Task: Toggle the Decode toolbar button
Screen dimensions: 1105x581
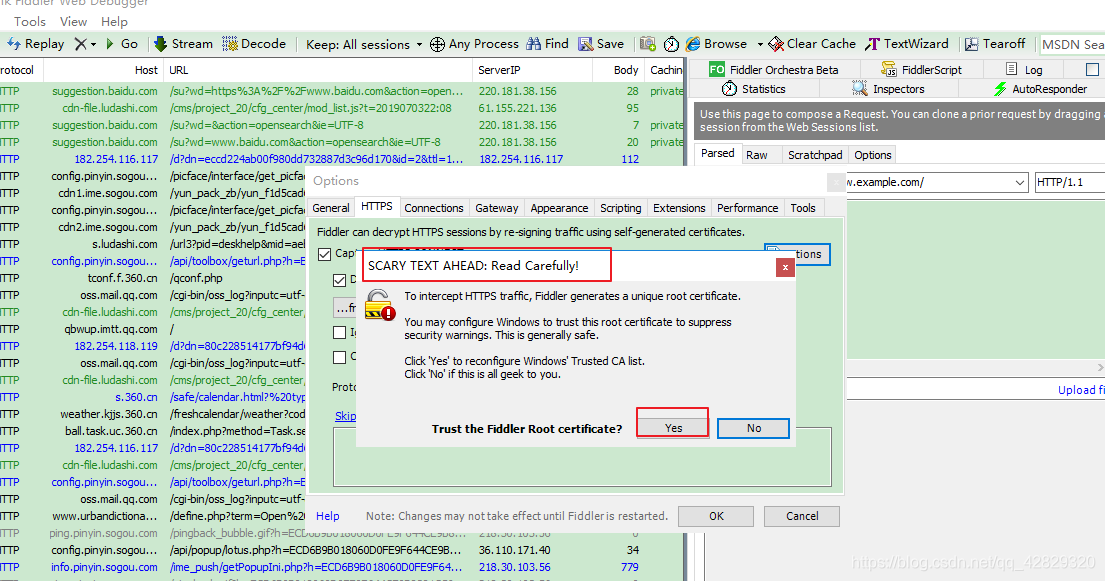Action: click(254, 44)
